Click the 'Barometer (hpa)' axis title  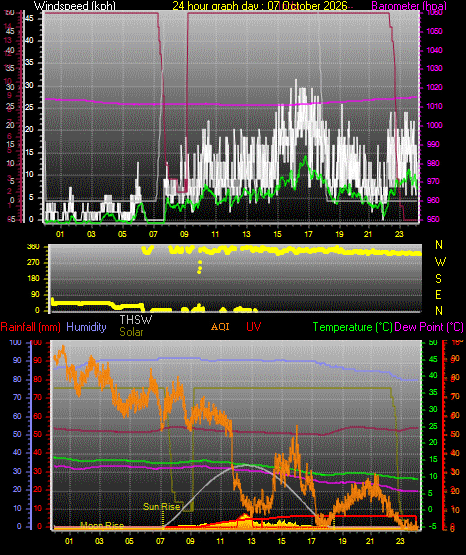tap(409, 6)
